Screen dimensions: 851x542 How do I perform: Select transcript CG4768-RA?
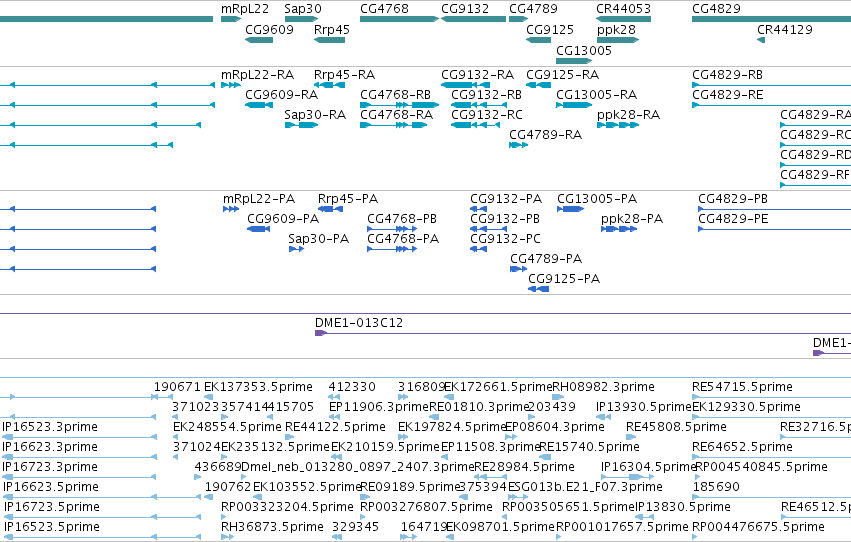point(393,125)
